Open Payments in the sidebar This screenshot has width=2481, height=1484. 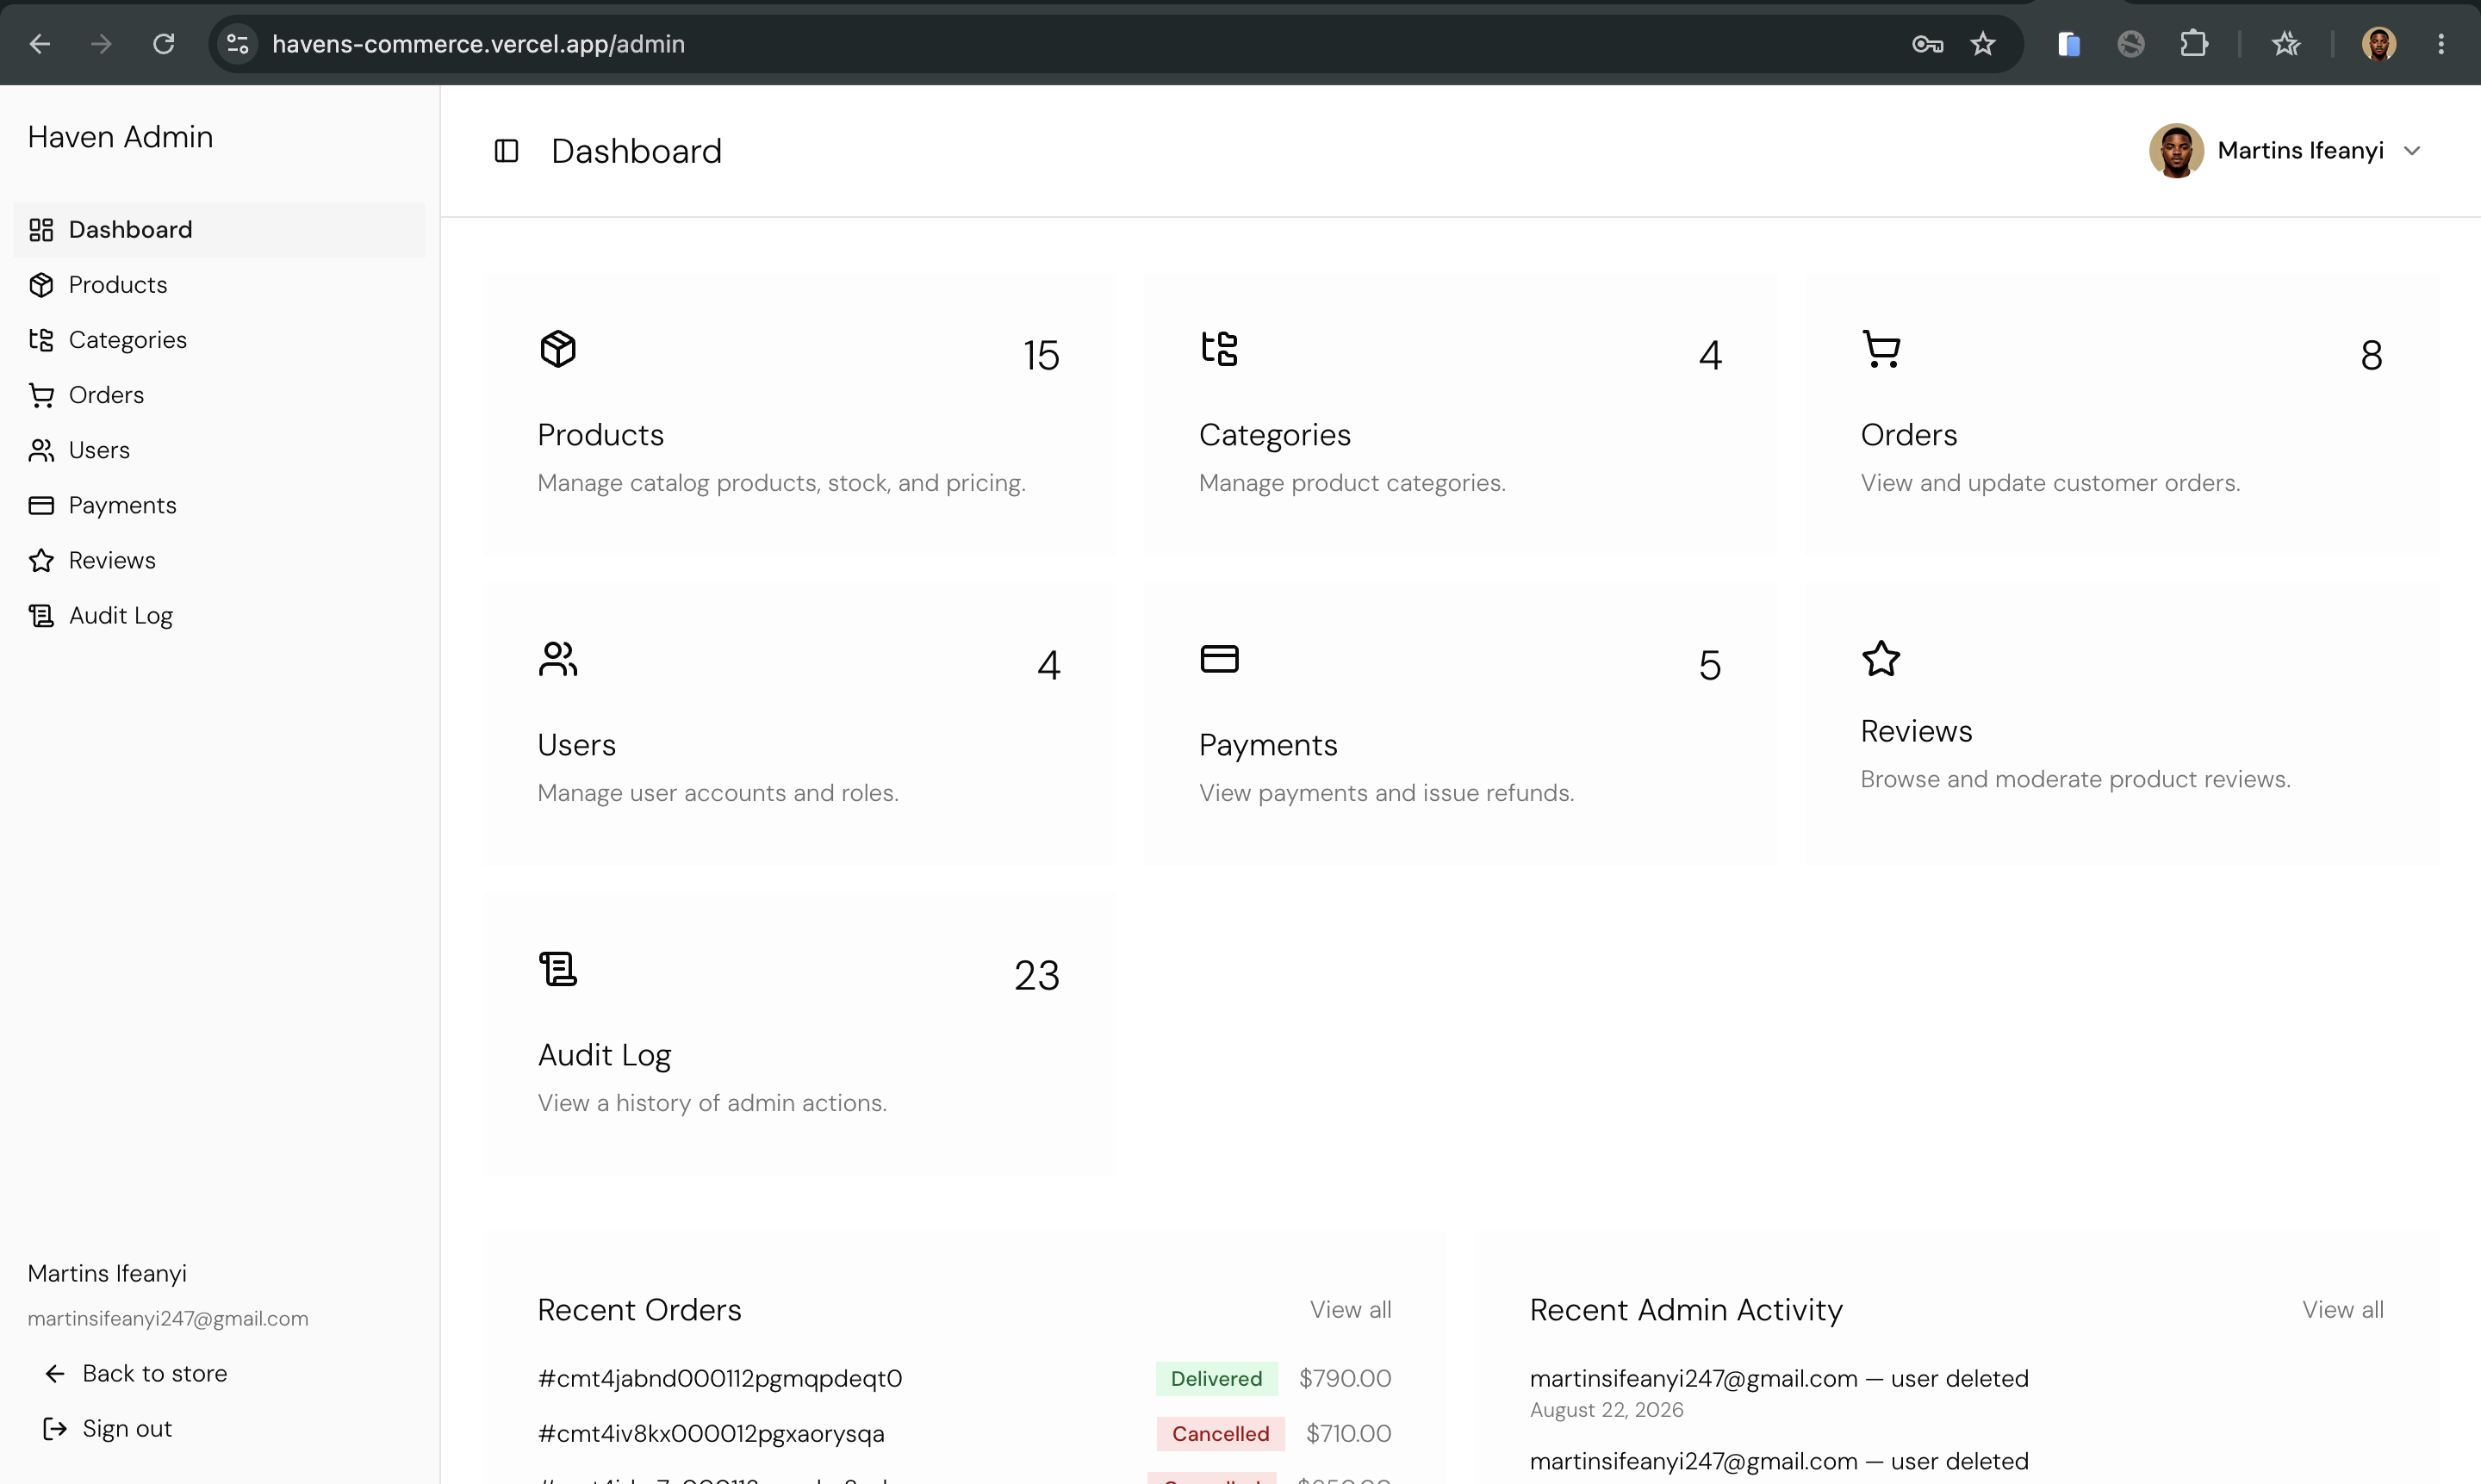220,505
